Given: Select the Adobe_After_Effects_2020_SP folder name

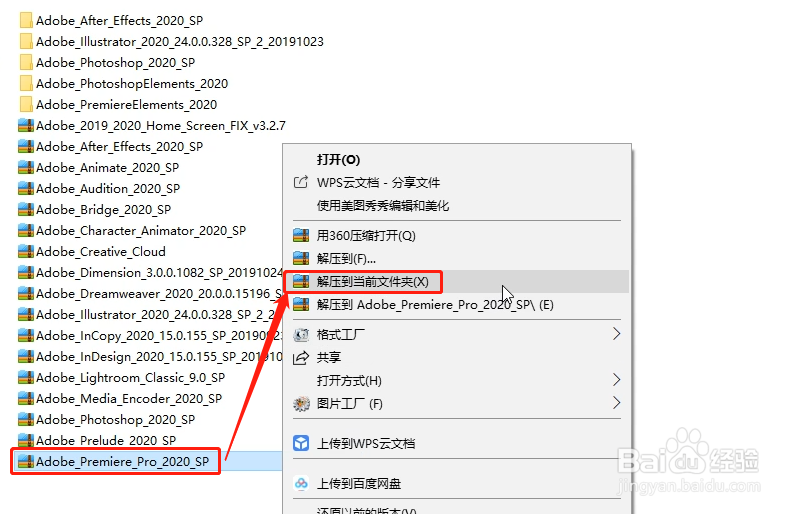Looking at the screenshot, I should coord(120,21).
